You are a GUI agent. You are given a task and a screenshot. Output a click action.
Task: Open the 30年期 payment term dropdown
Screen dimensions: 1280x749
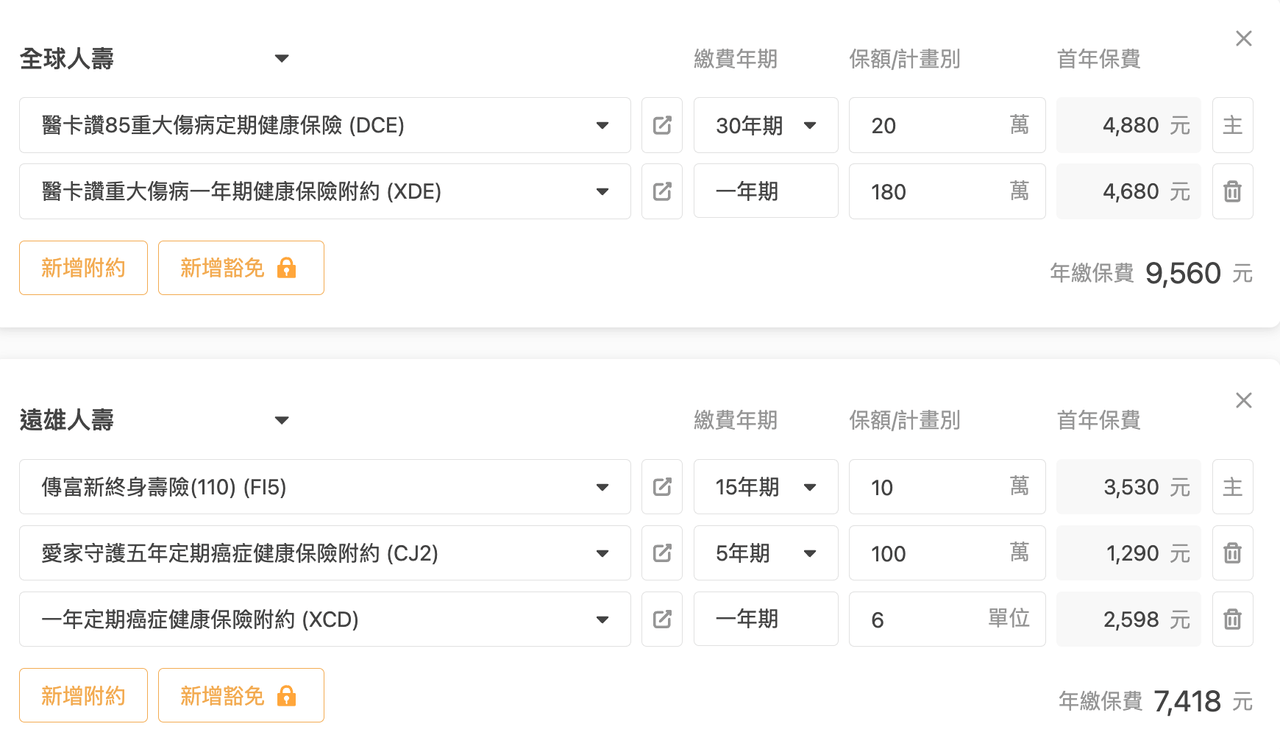[766, 125]
